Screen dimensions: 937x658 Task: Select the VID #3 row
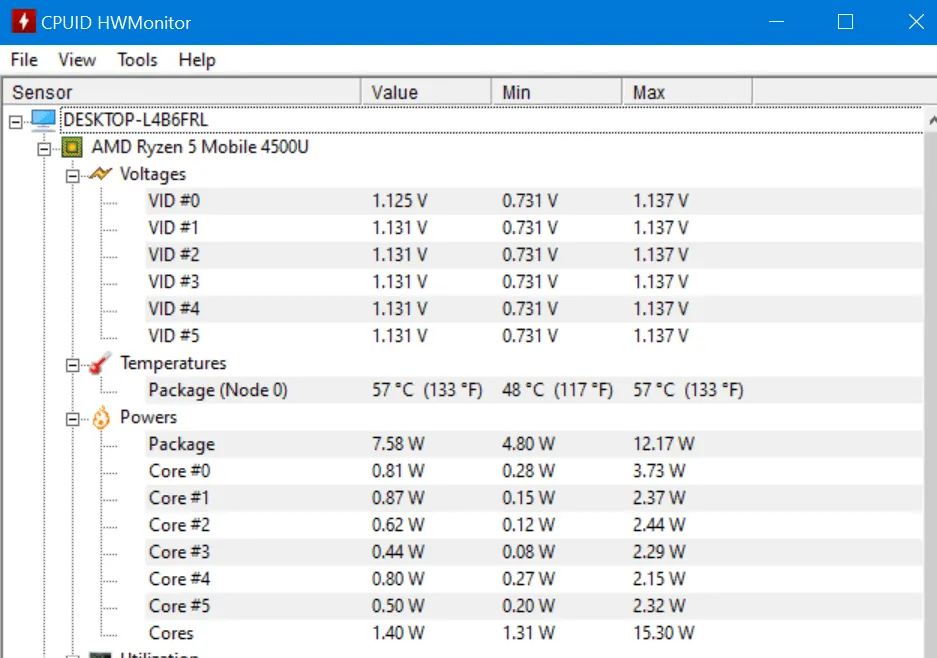click(534, 281)
